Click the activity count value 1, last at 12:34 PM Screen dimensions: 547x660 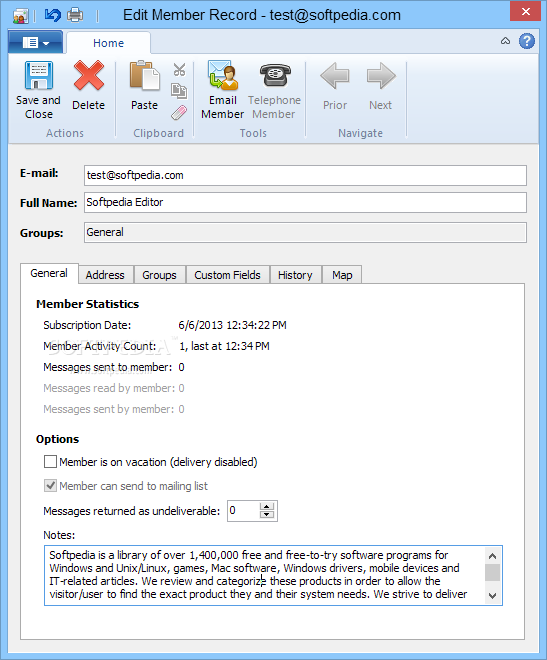click(x=224, y=346)
